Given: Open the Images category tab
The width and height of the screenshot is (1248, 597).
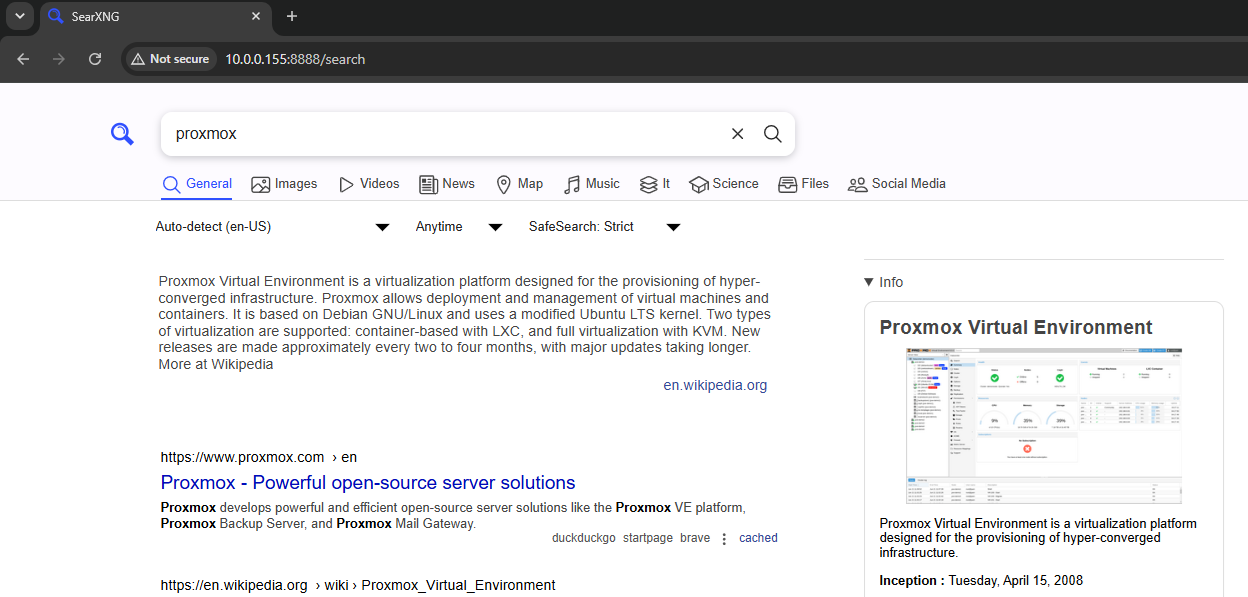Looking at the screenshot, I should [284, 184].
